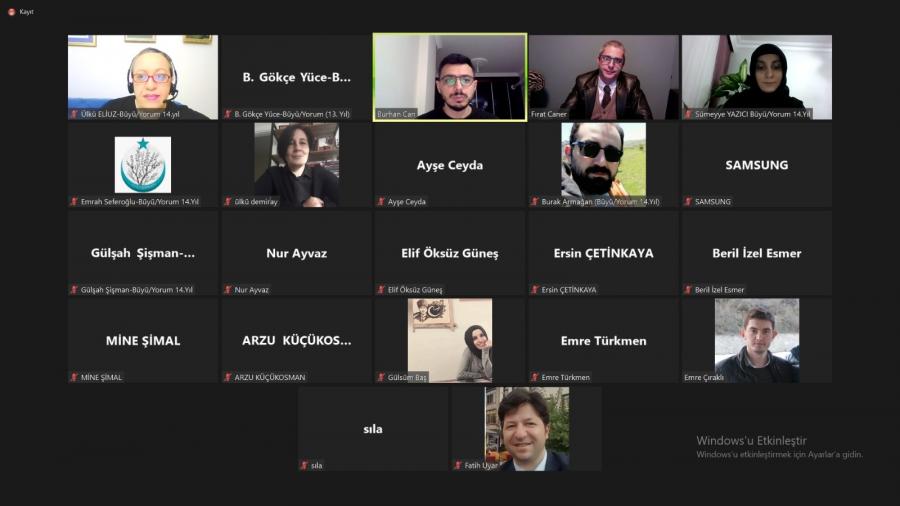Click muted mic icon on Beril İzel Esmer tile

(688, 290)
